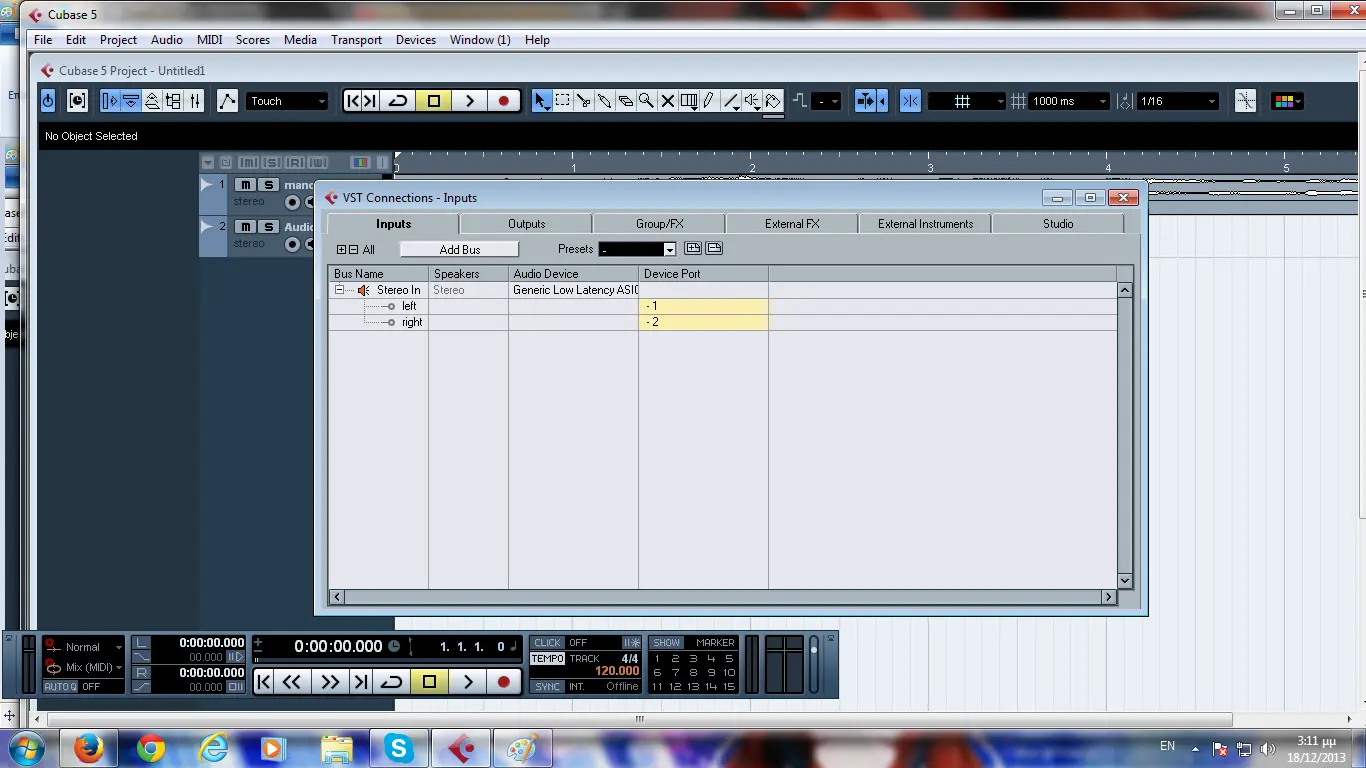Mute track 1 with M button

pos(245,185)
